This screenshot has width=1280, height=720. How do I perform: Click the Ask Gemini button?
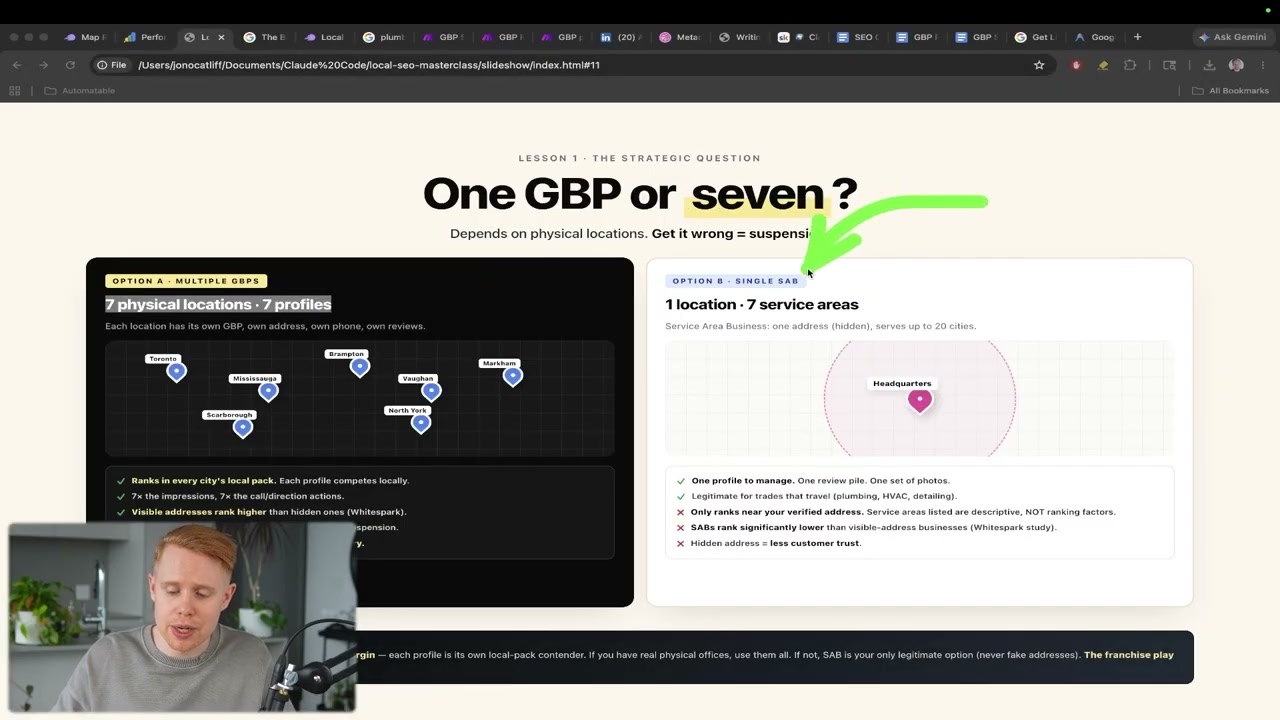point(1232,37)
